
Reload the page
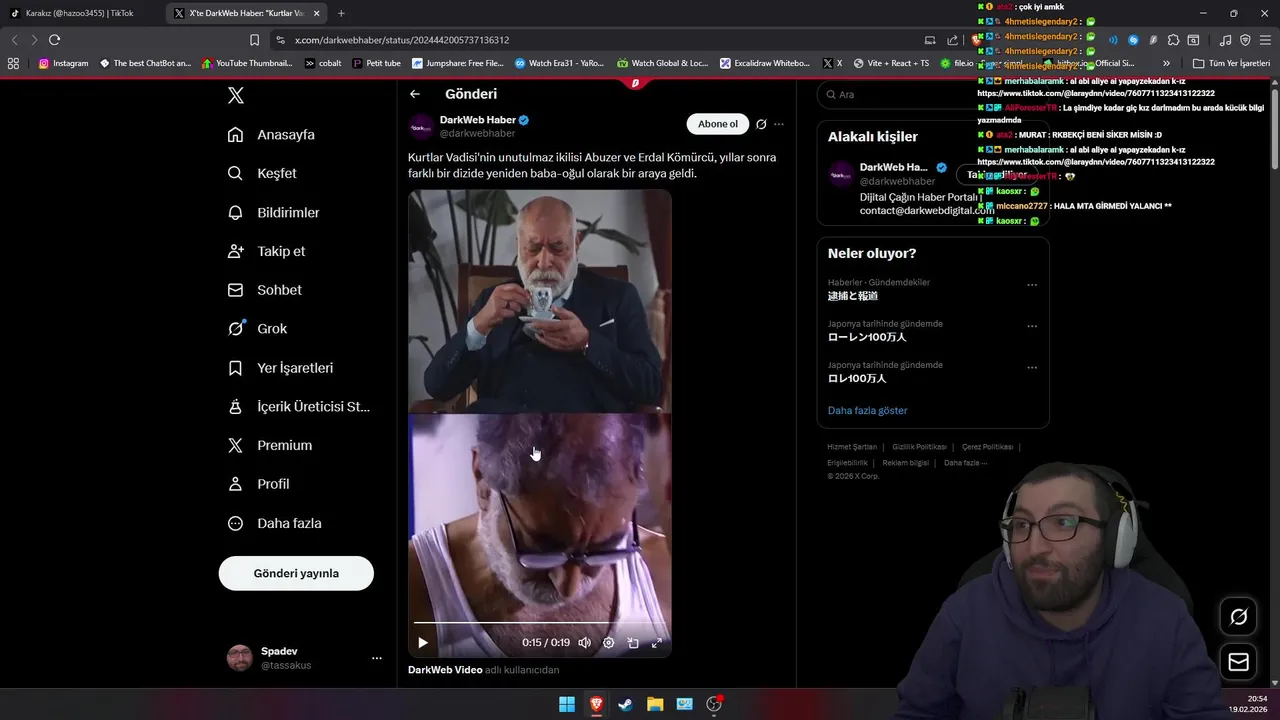tap(54, 40)
